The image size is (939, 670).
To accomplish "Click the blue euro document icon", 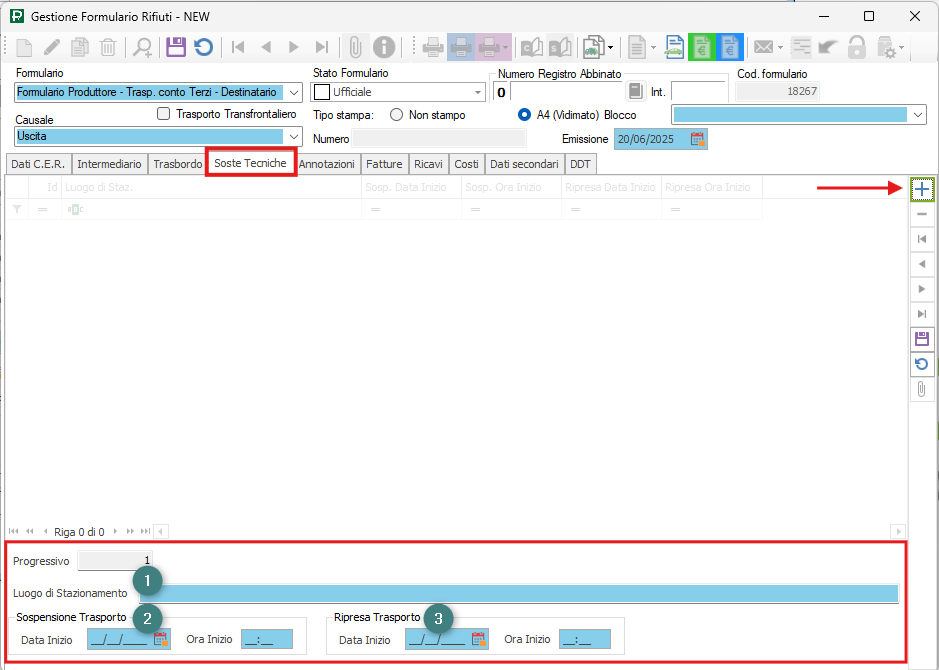I will 729,47.
